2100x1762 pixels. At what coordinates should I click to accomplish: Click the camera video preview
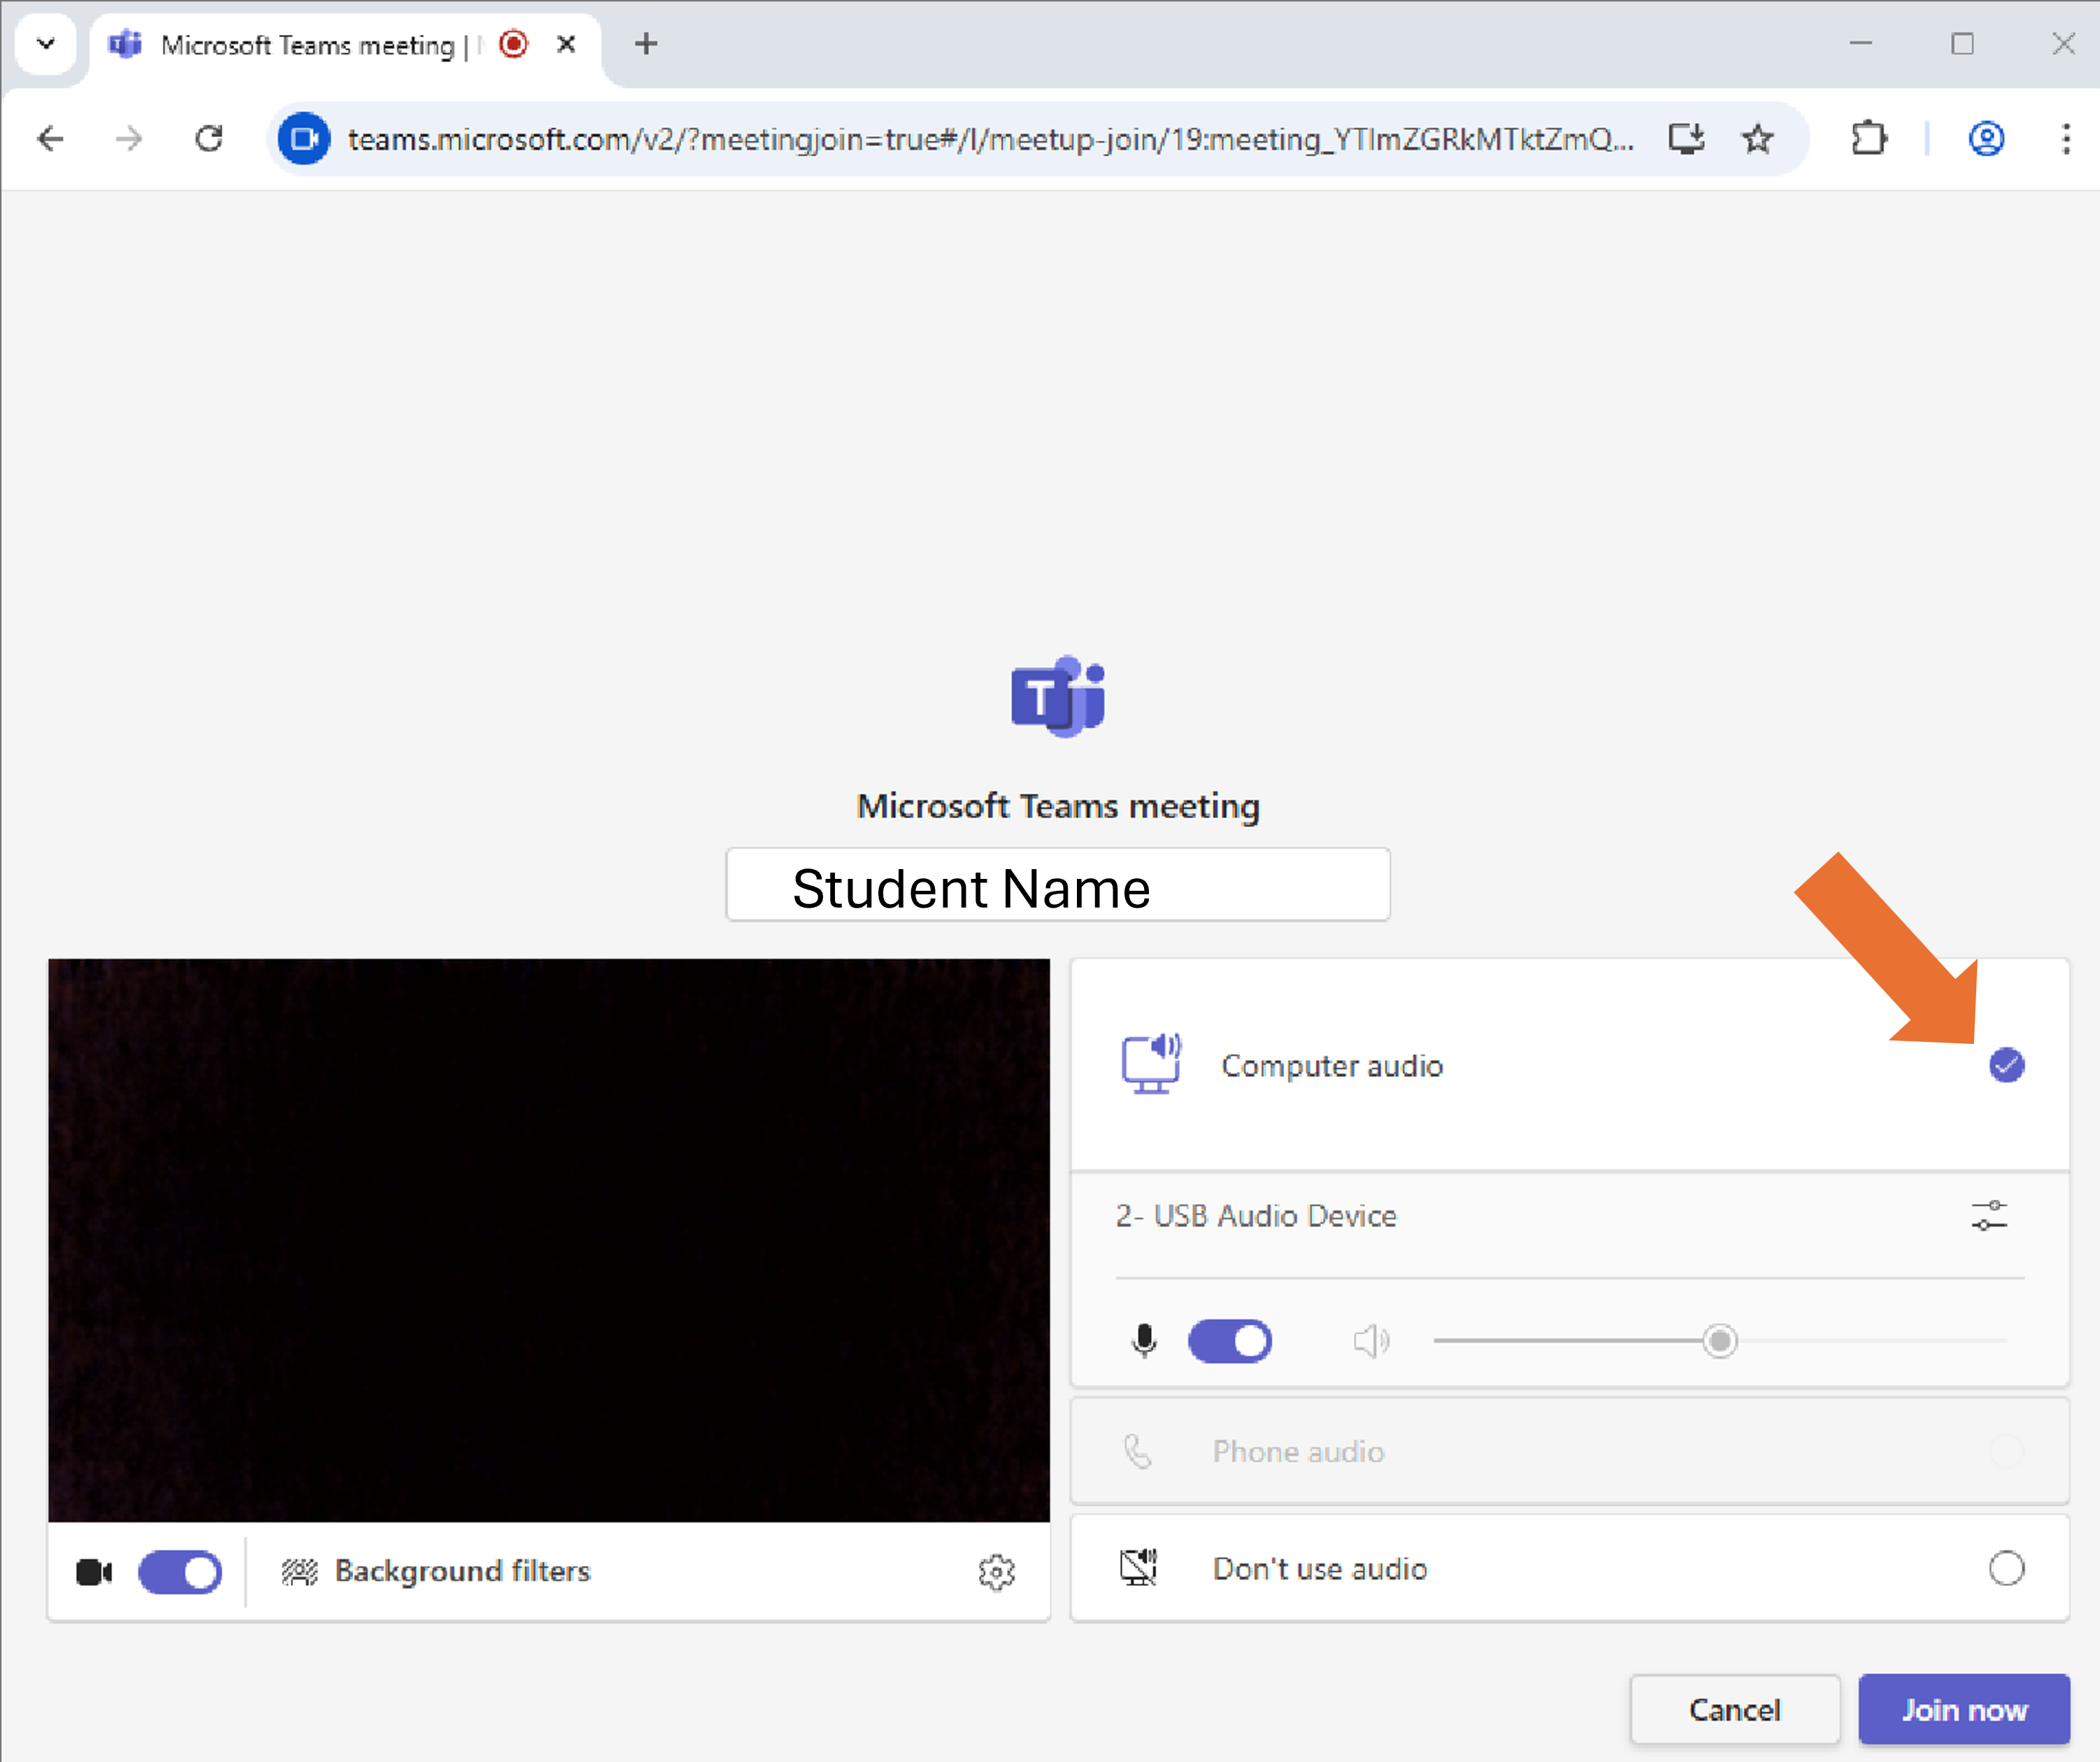click(549, 1240)
